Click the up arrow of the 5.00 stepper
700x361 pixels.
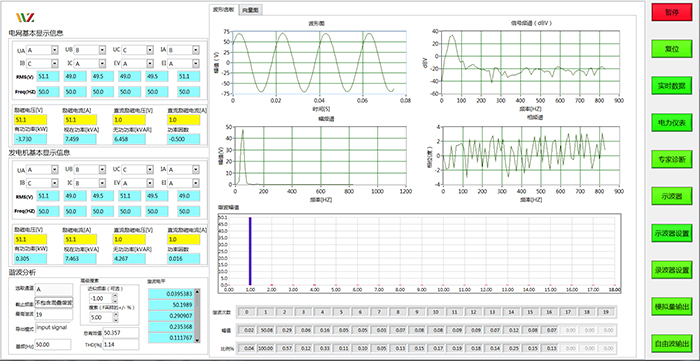[x=115, y=315]
